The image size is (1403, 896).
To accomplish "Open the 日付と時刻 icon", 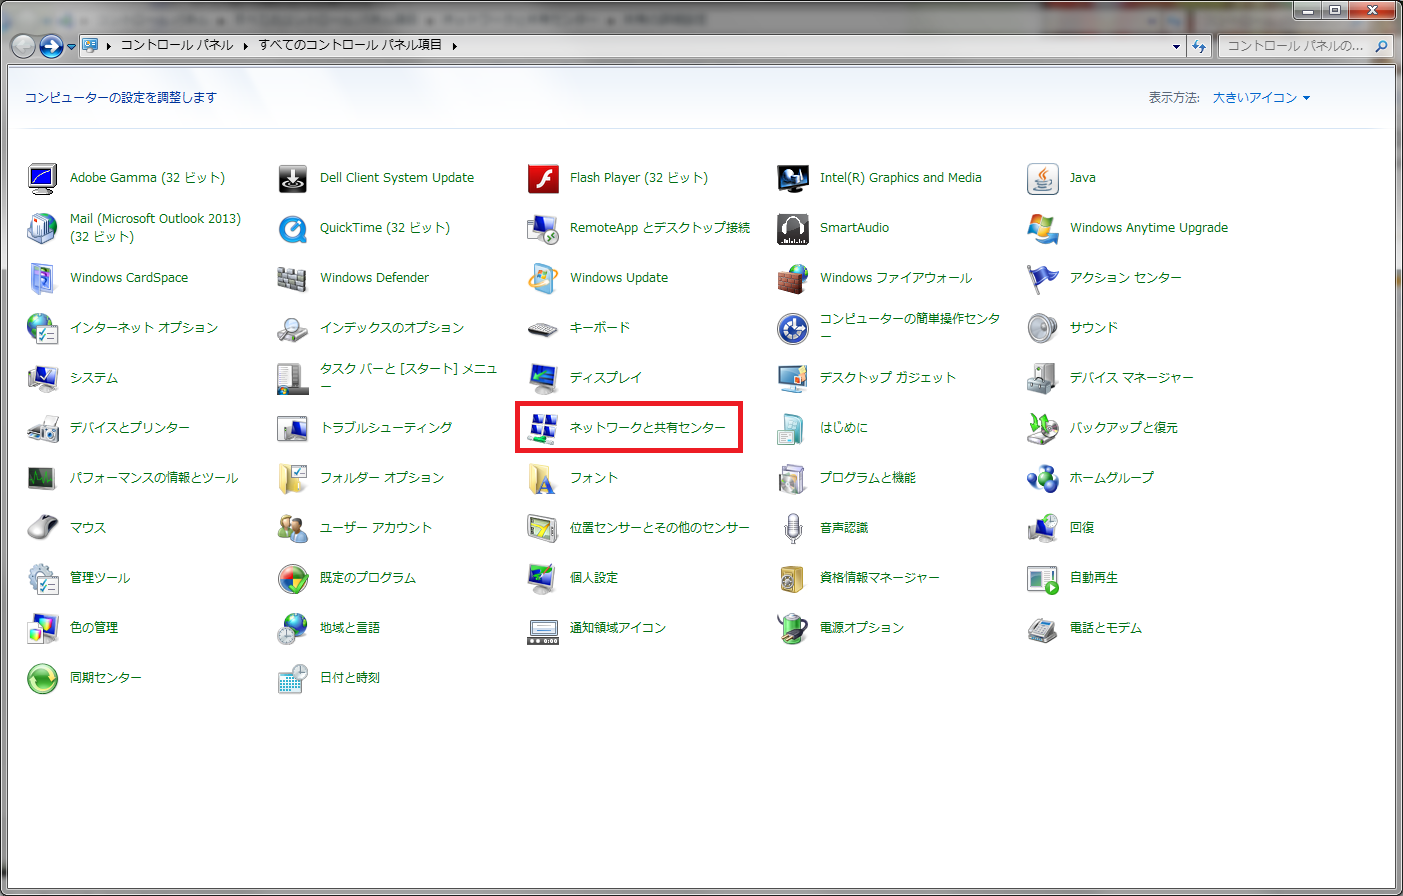I will [x=293, y=679].
